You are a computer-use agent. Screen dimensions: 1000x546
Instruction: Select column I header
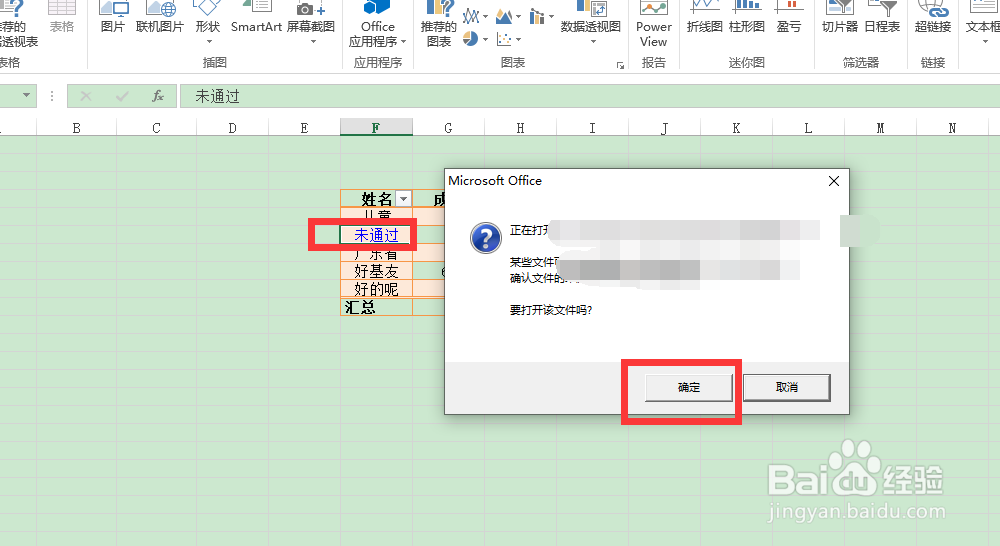[592, 128]
